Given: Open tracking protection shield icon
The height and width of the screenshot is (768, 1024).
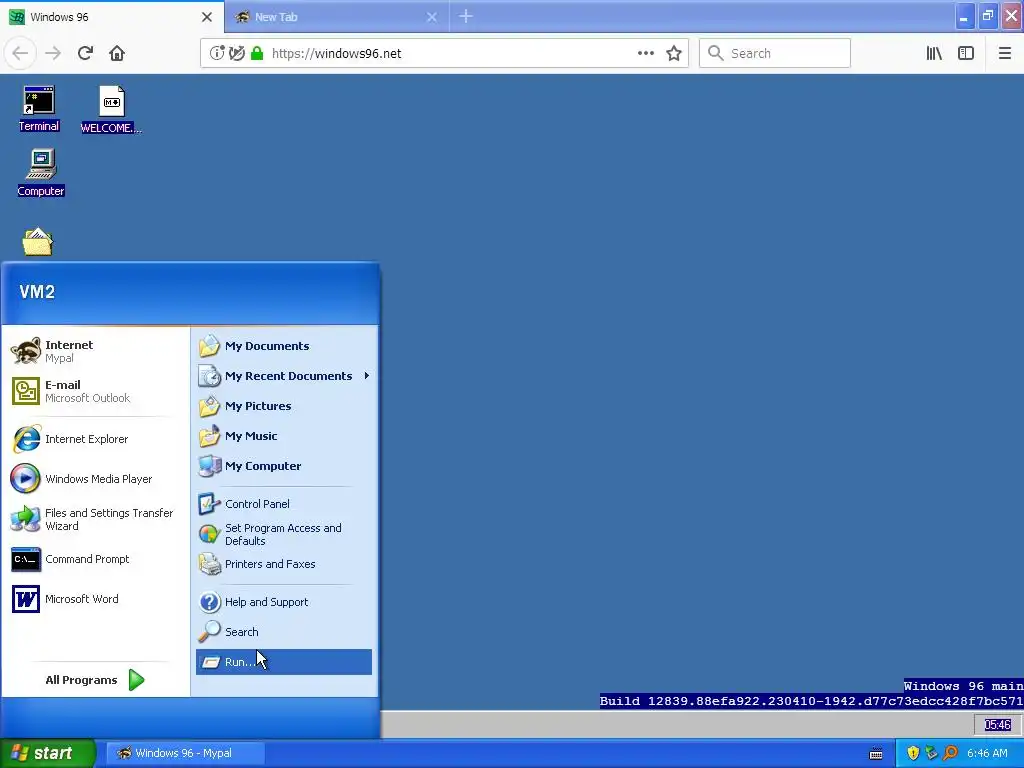Looking at the screenshot, I should (x=237, y=53).
